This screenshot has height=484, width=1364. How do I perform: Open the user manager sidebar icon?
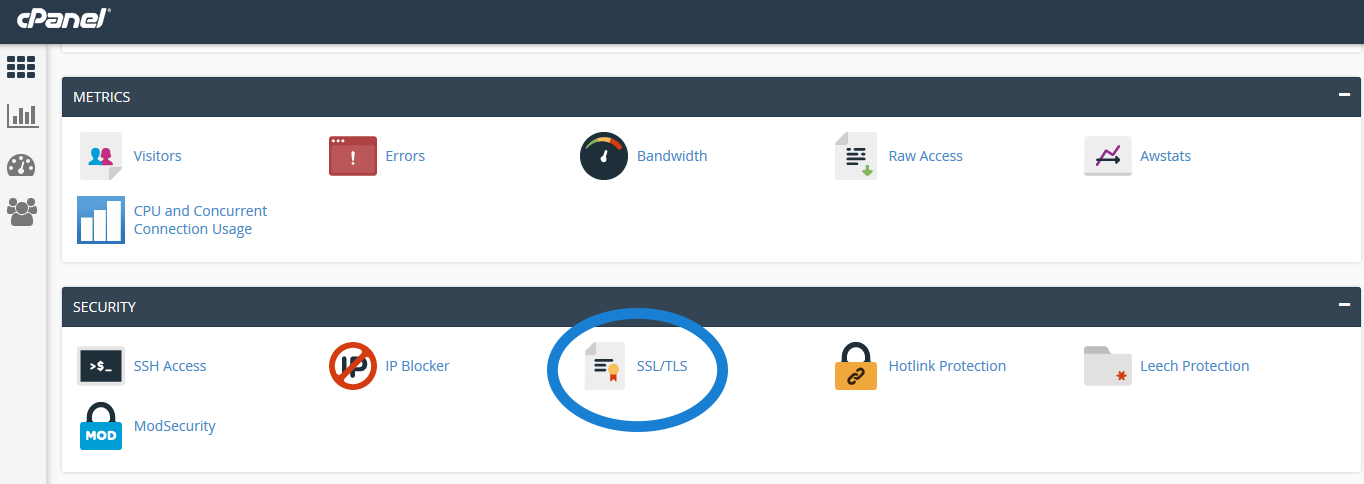point(21,212)
